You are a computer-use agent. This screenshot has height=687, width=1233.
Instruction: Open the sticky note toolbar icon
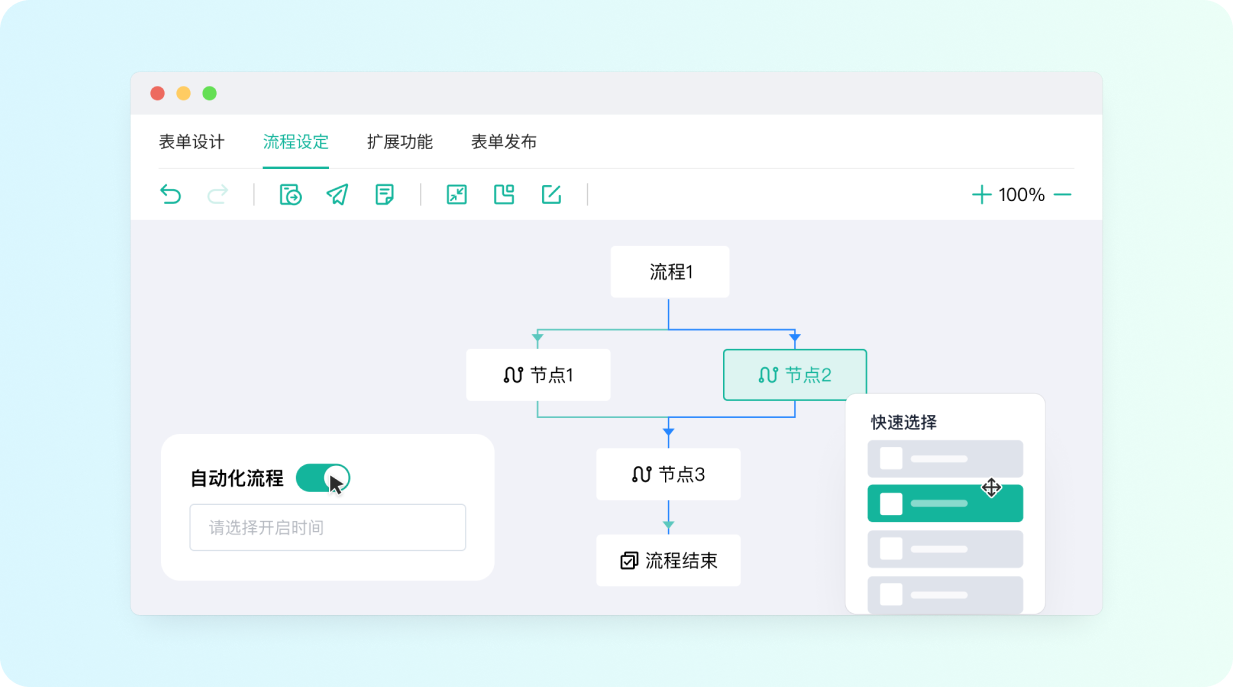click(x=384, y=194)
